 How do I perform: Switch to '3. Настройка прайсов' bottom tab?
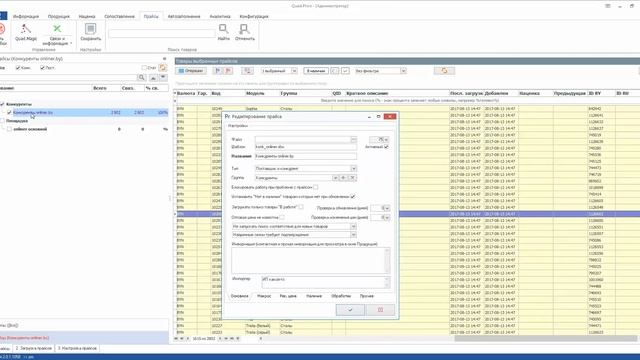(x=77, y=349)
